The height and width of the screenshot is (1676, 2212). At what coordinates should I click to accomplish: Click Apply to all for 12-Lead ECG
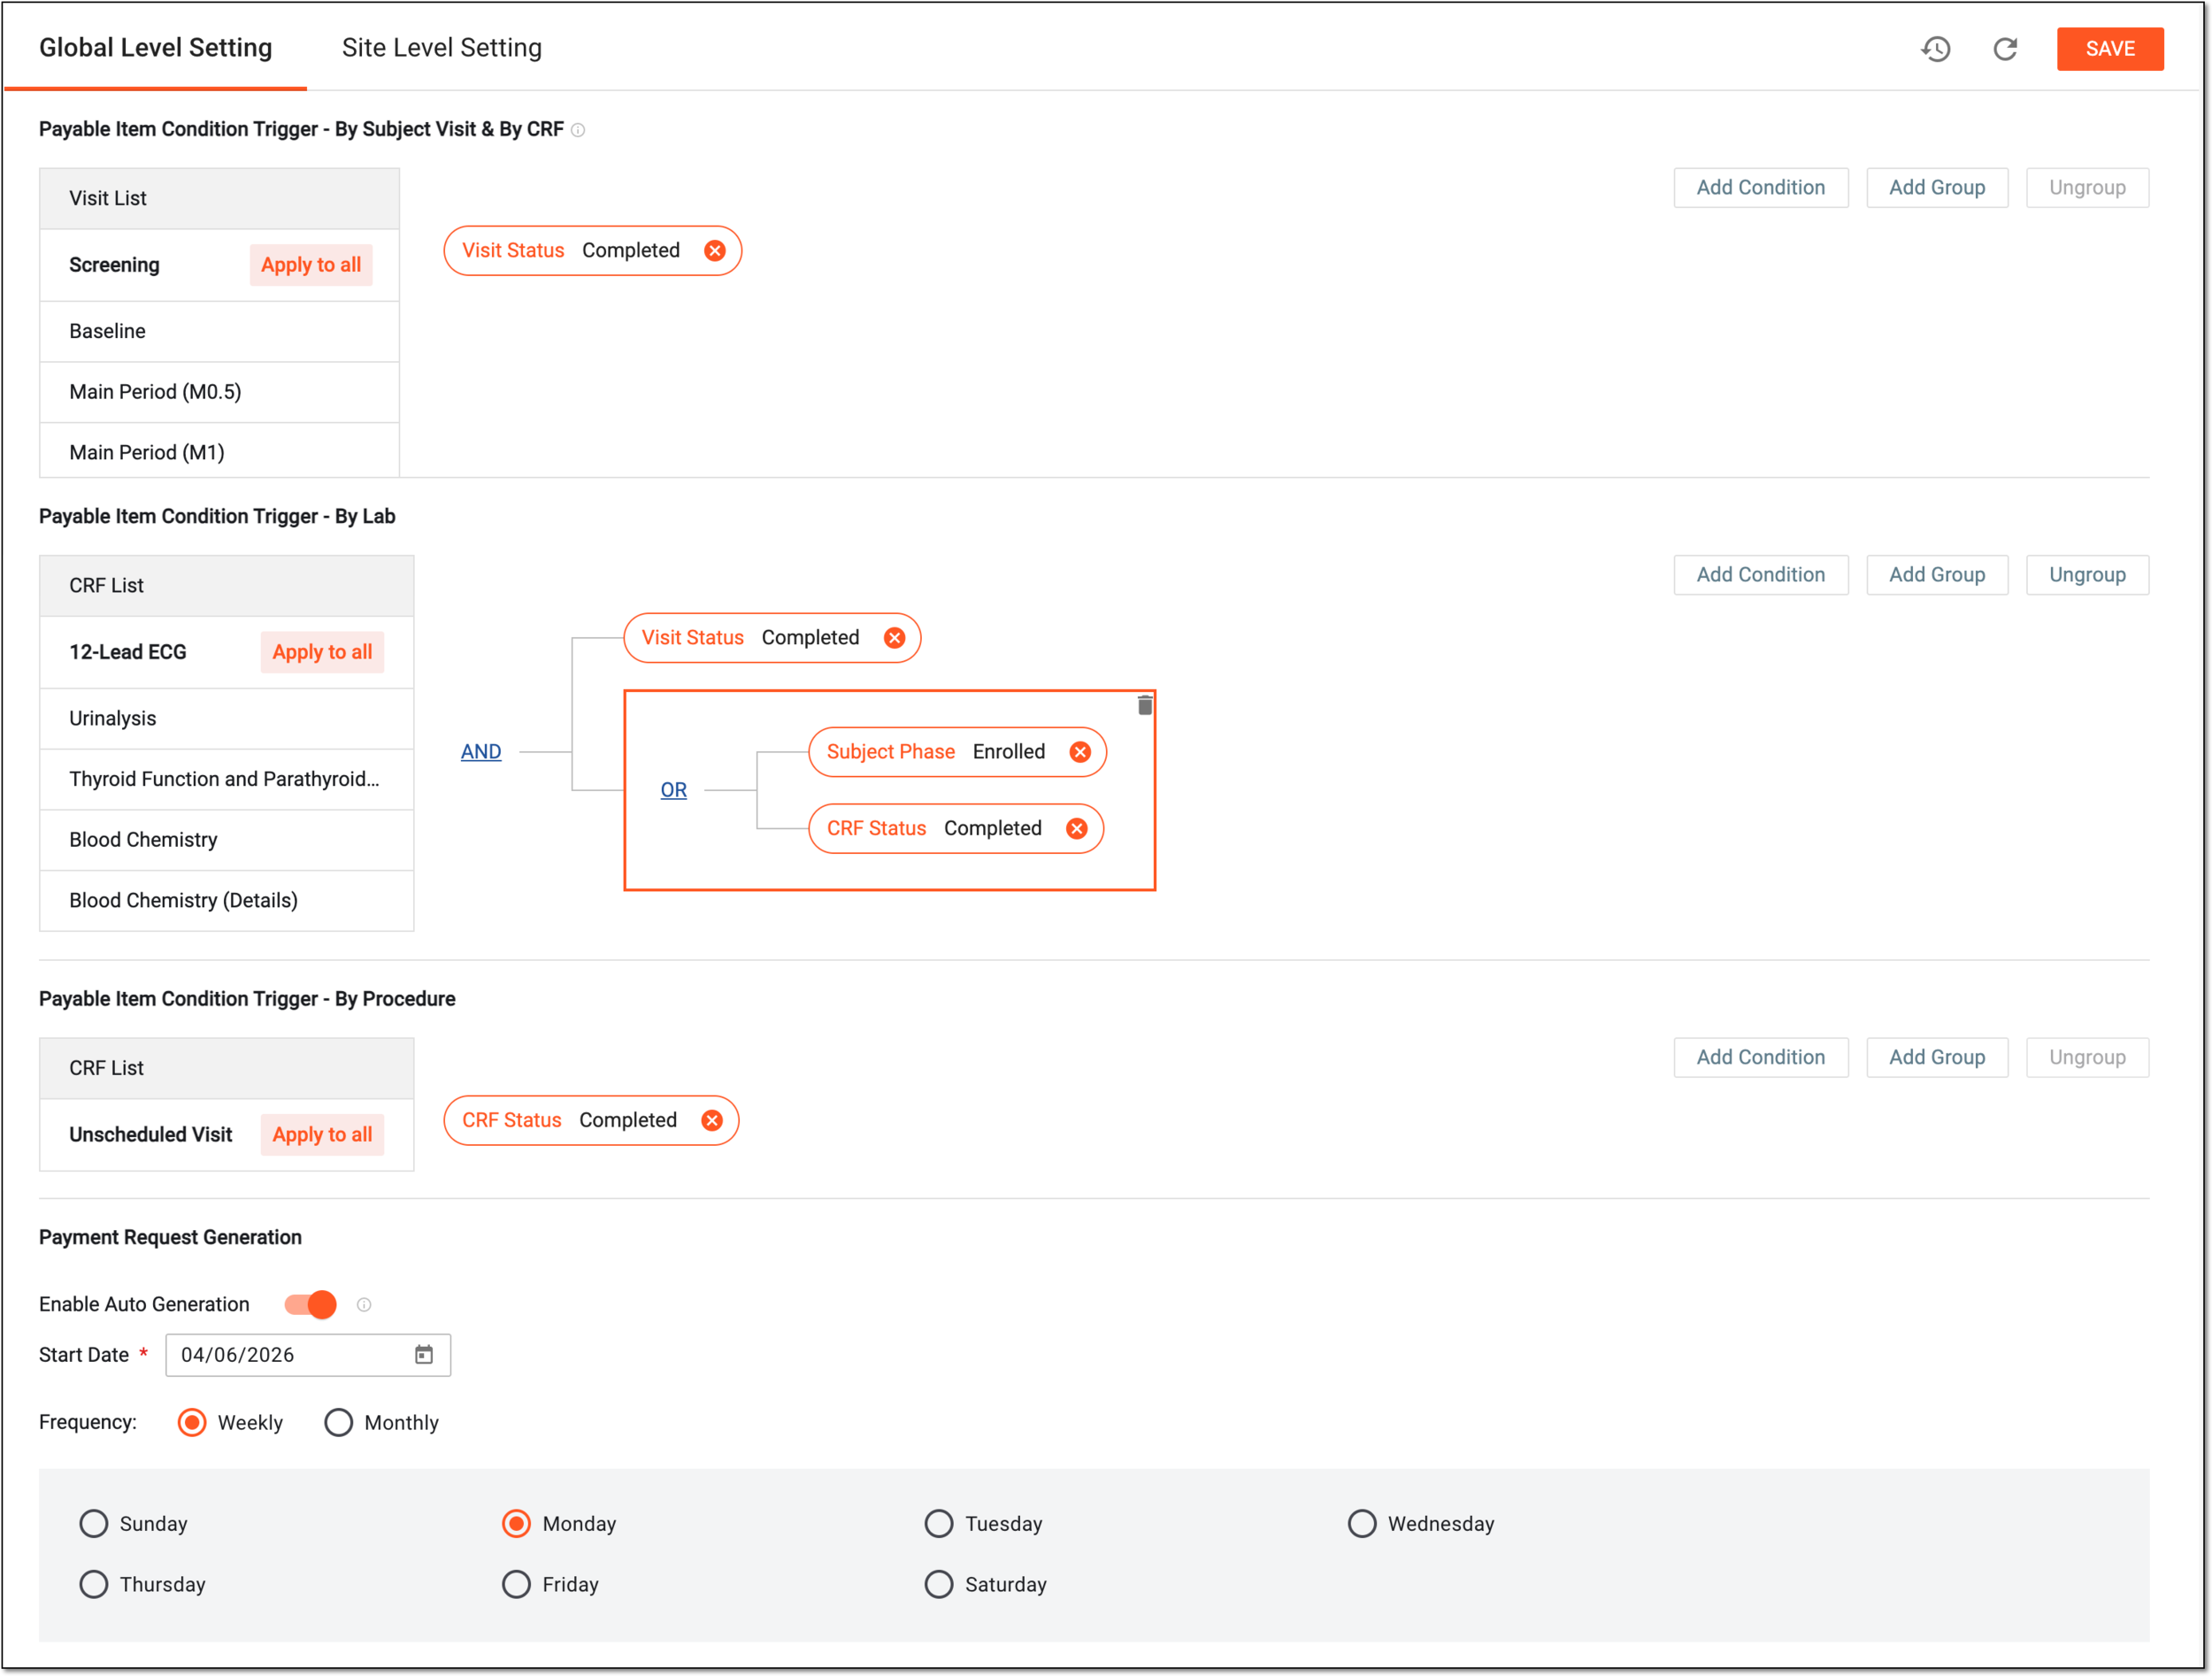pyautogui.click(x=322, y=652)
